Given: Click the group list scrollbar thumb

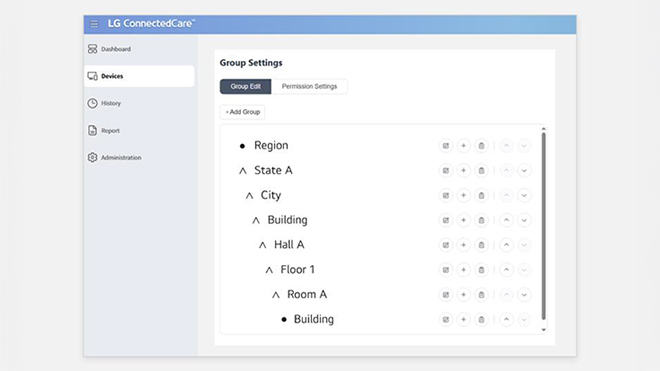Looking at the screenshot, I should pos(543,226).
